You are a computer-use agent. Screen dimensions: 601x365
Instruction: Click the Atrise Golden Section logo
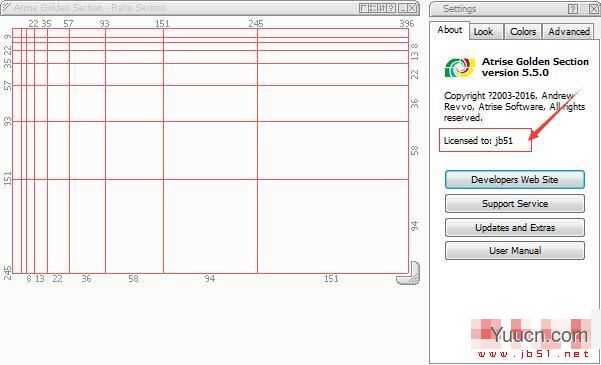point(460,67)
